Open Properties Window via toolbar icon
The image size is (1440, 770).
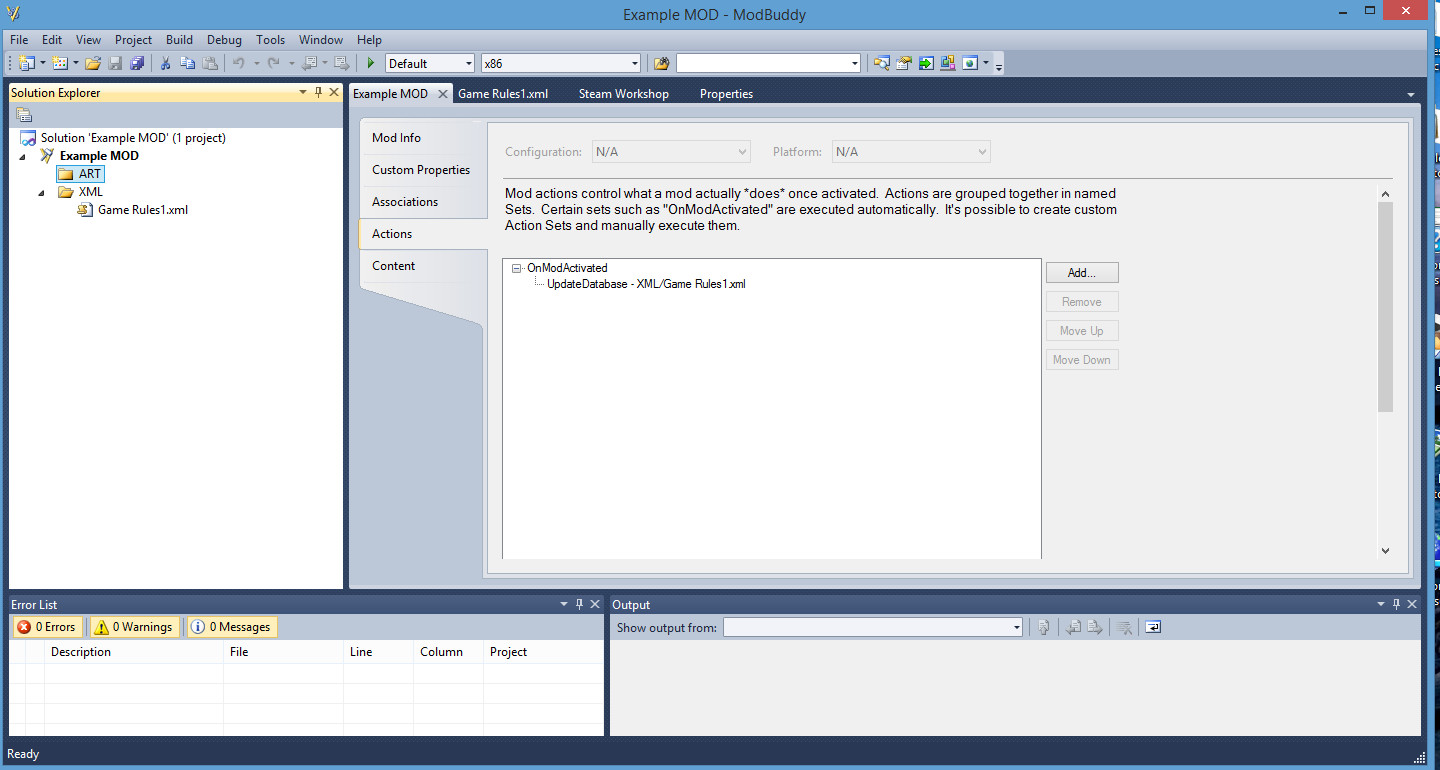click(904, 63)
